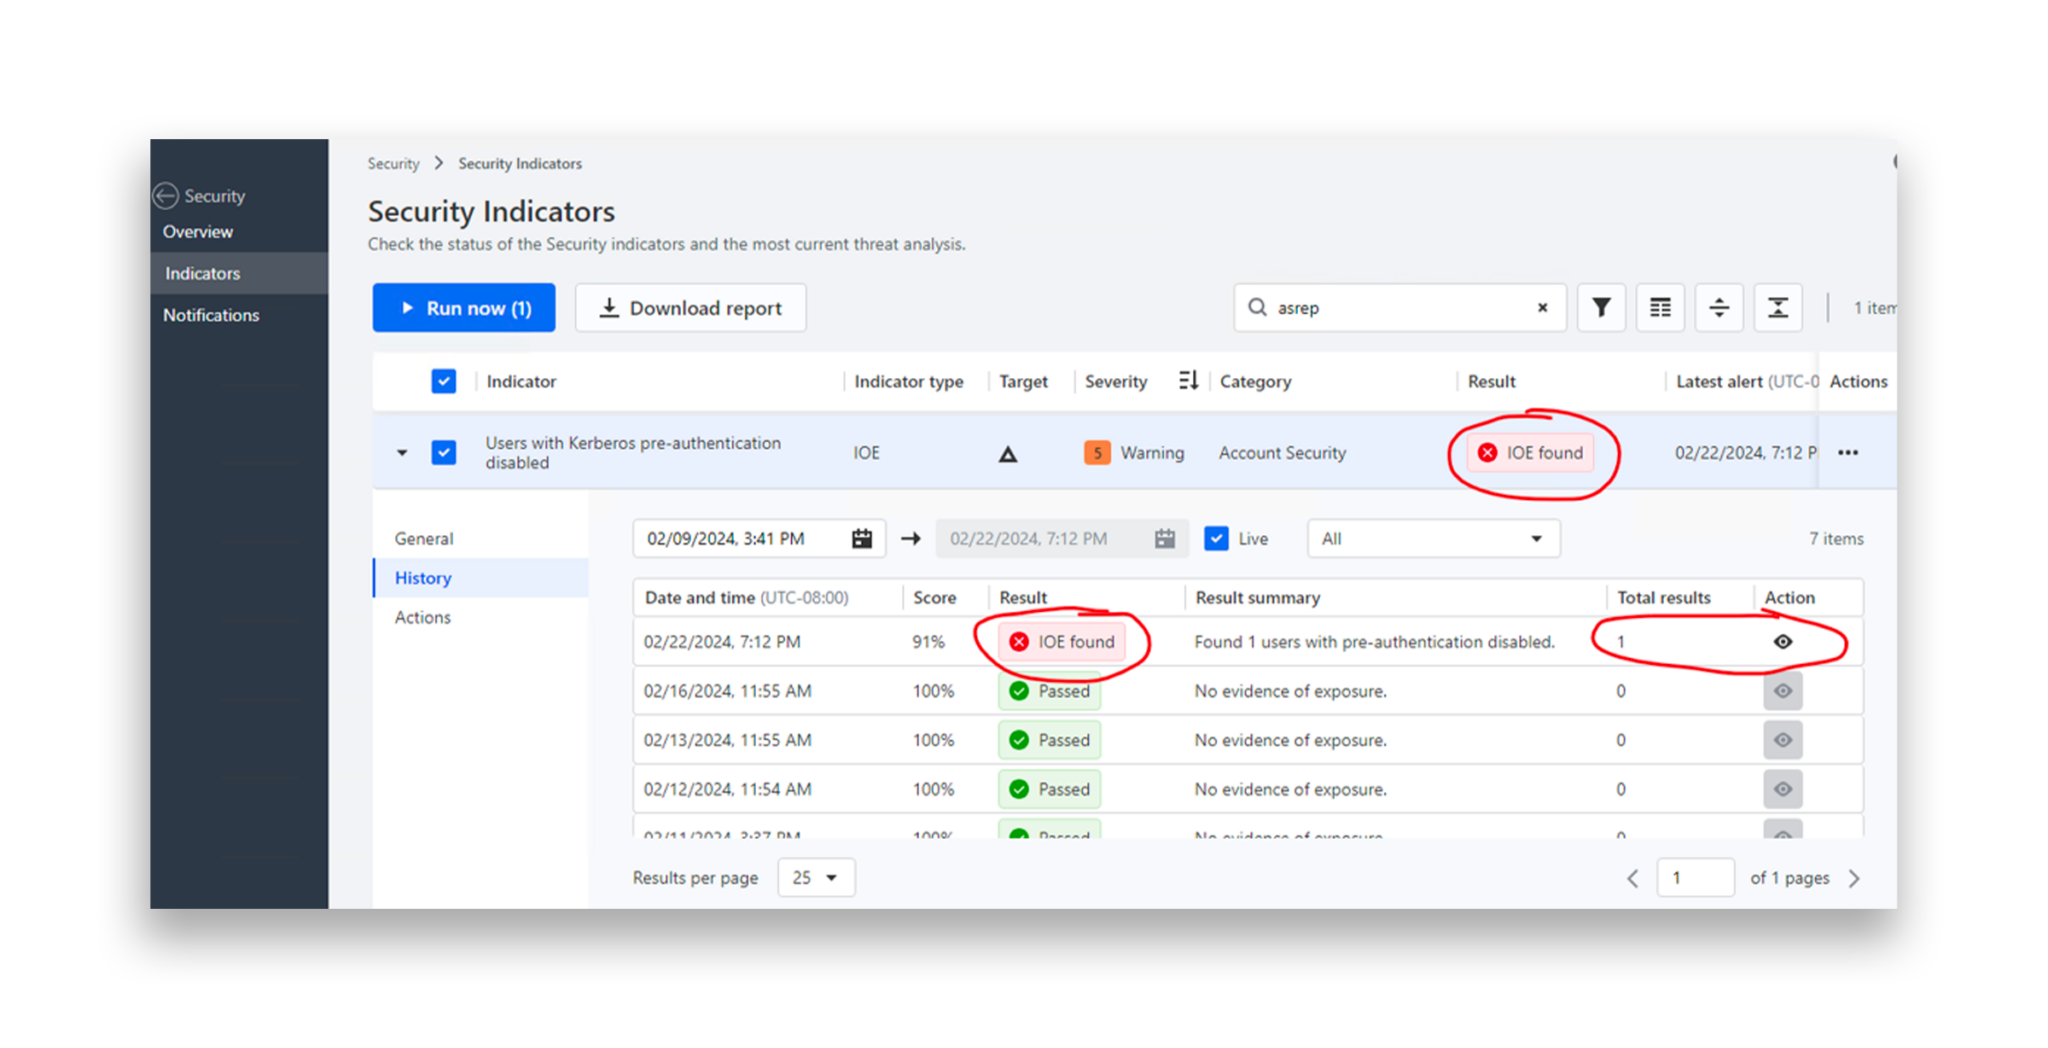2048x1048 pixels.
Task: Open start date calendar picker
Action: pos(861,539)
